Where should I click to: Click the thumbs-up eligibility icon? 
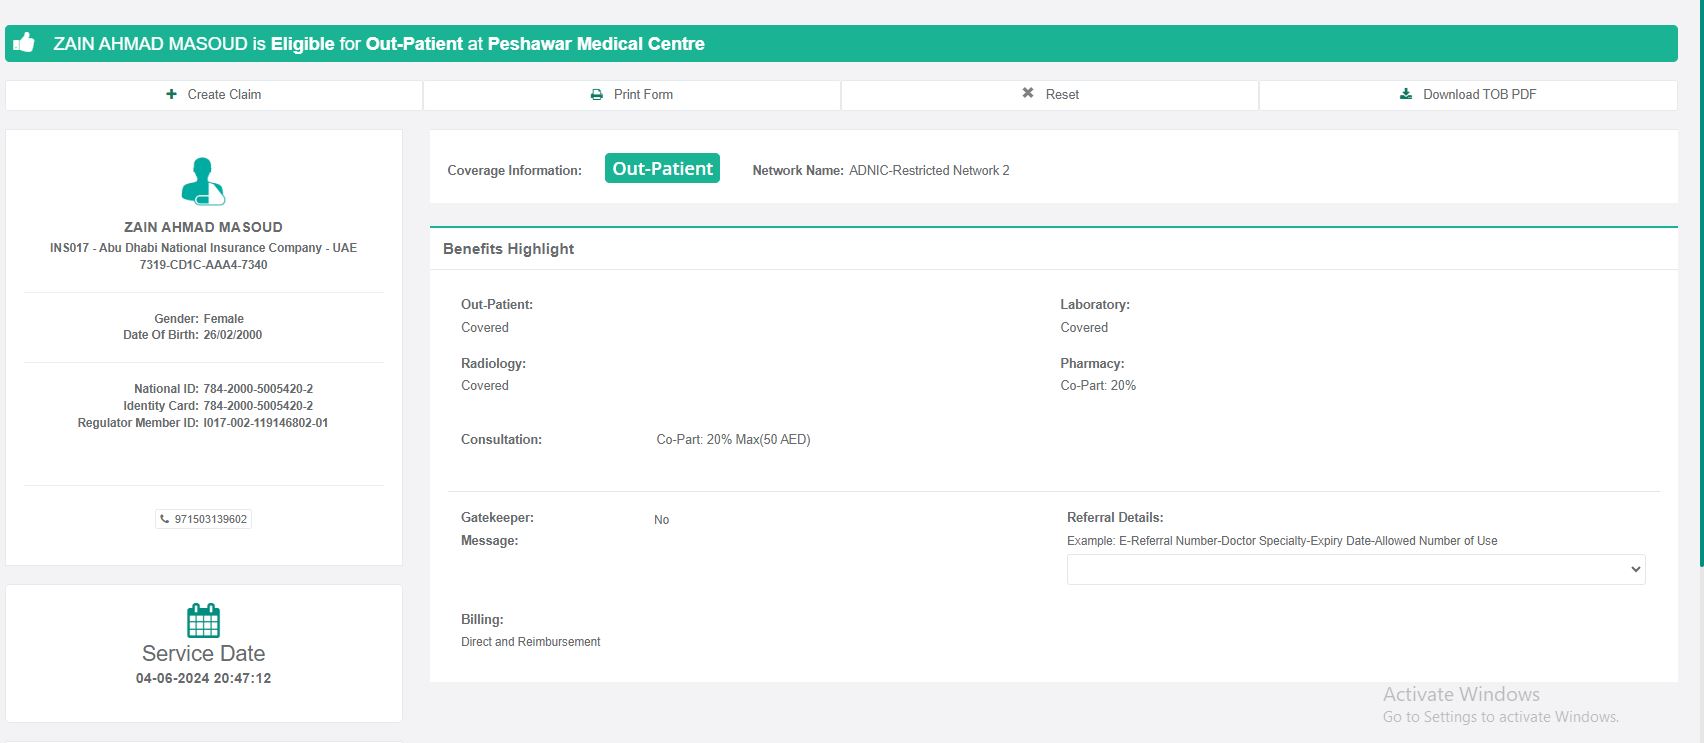(24, 43)
